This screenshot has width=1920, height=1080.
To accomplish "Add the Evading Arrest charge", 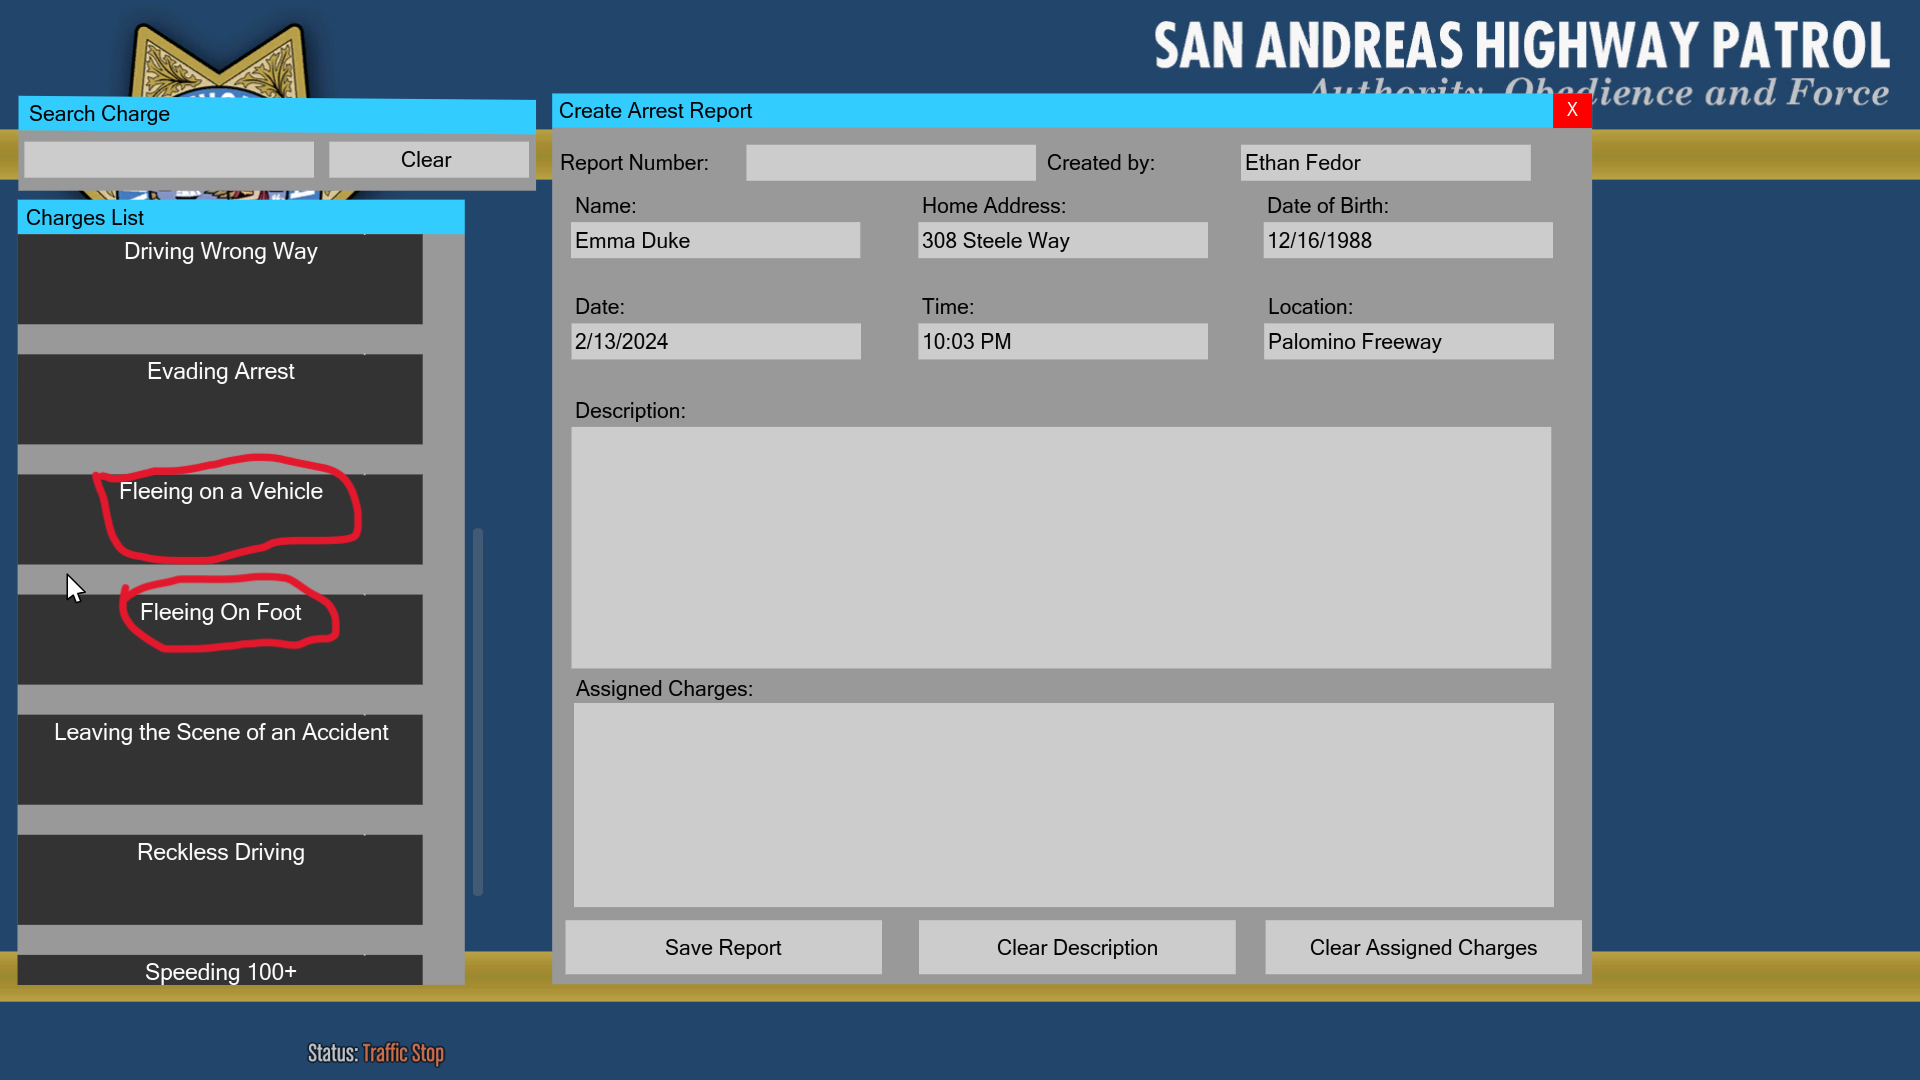I will point(220,398).
